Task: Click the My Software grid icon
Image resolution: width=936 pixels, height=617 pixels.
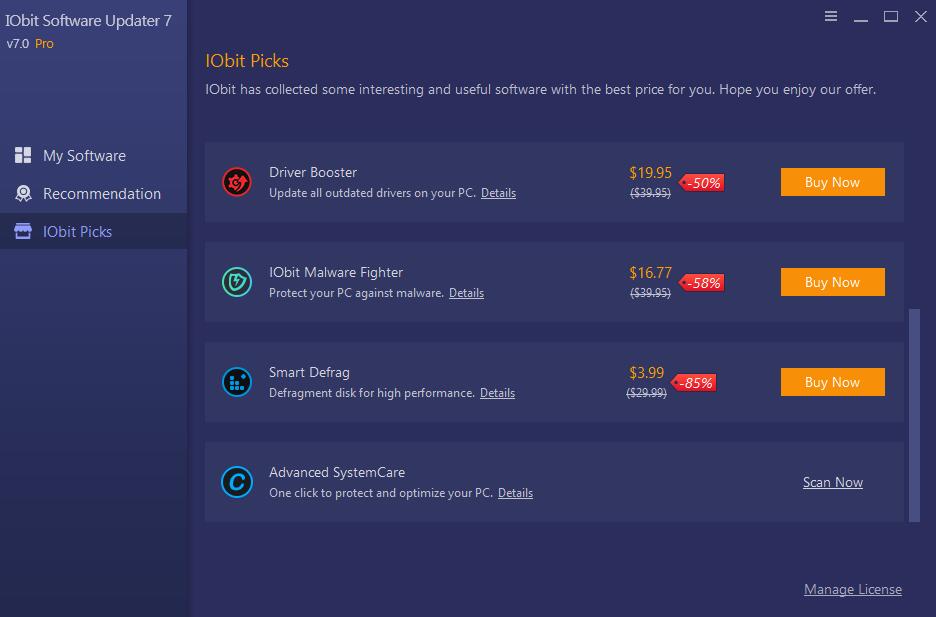Action: (x=23, y=155)
